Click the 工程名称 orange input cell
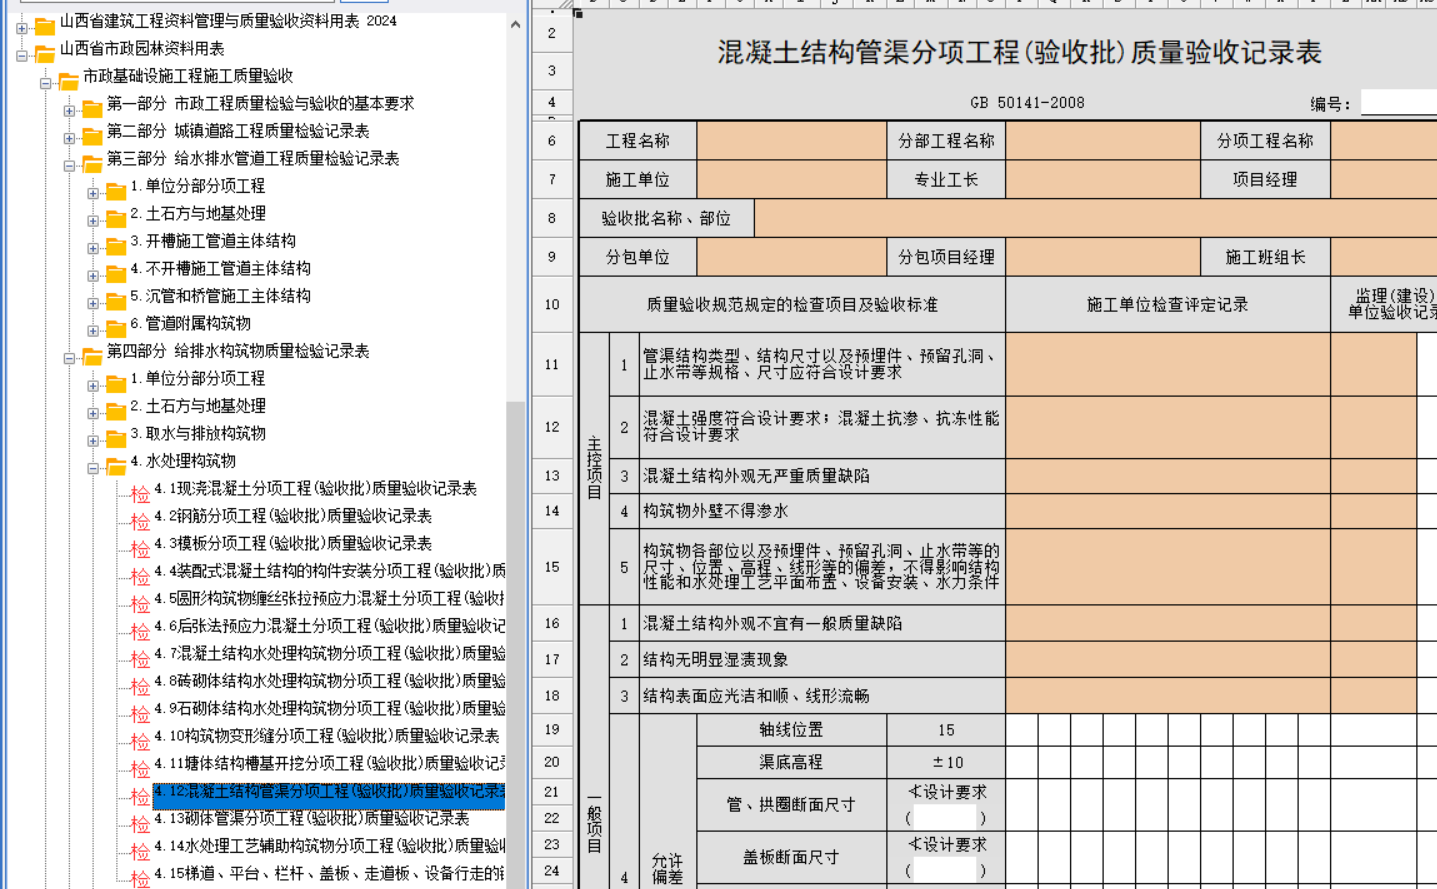1437x889 pixels. tap(791, 141)
